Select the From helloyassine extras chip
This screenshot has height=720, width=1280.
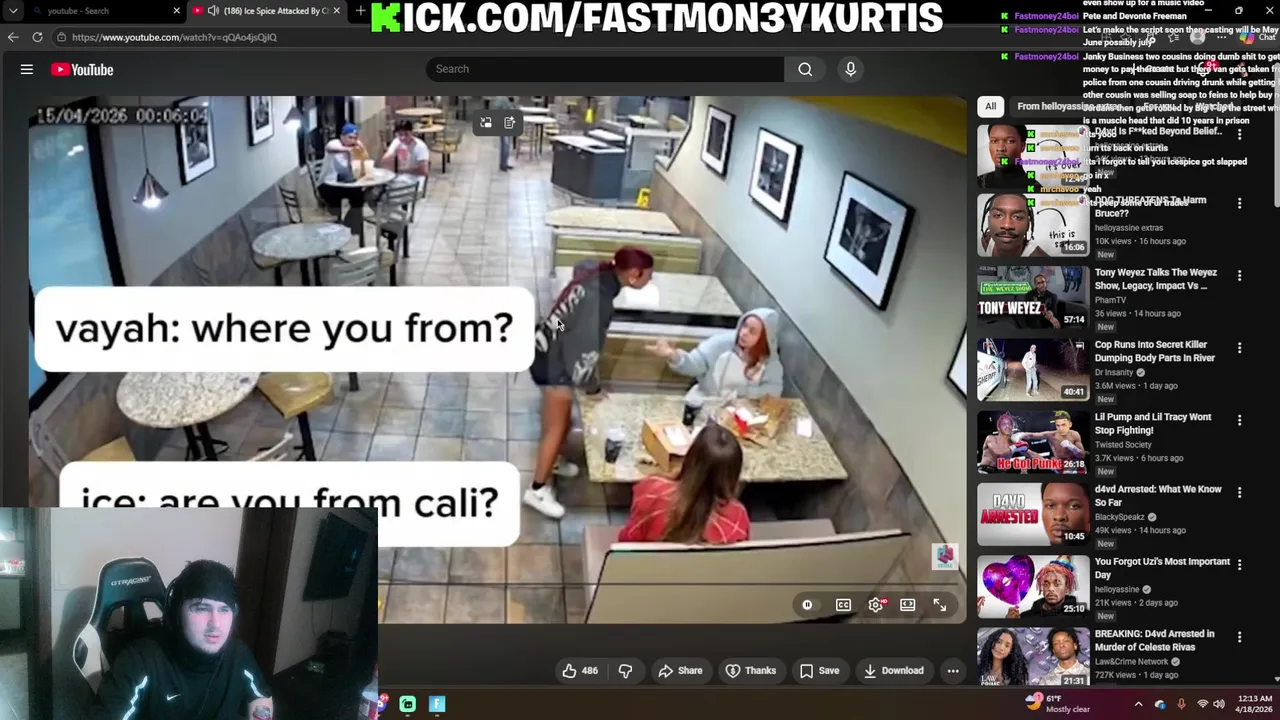click(1070, 106)
